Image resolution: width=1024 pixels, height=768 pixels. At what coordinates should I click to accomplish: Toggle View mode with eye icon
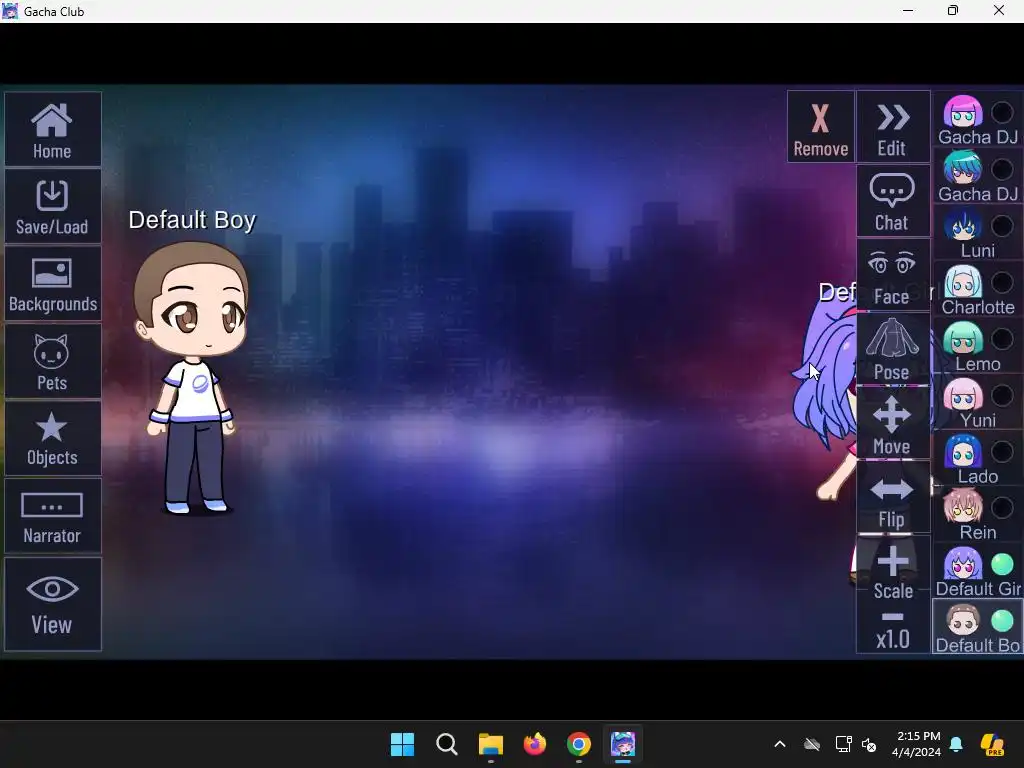click(52, 604)
